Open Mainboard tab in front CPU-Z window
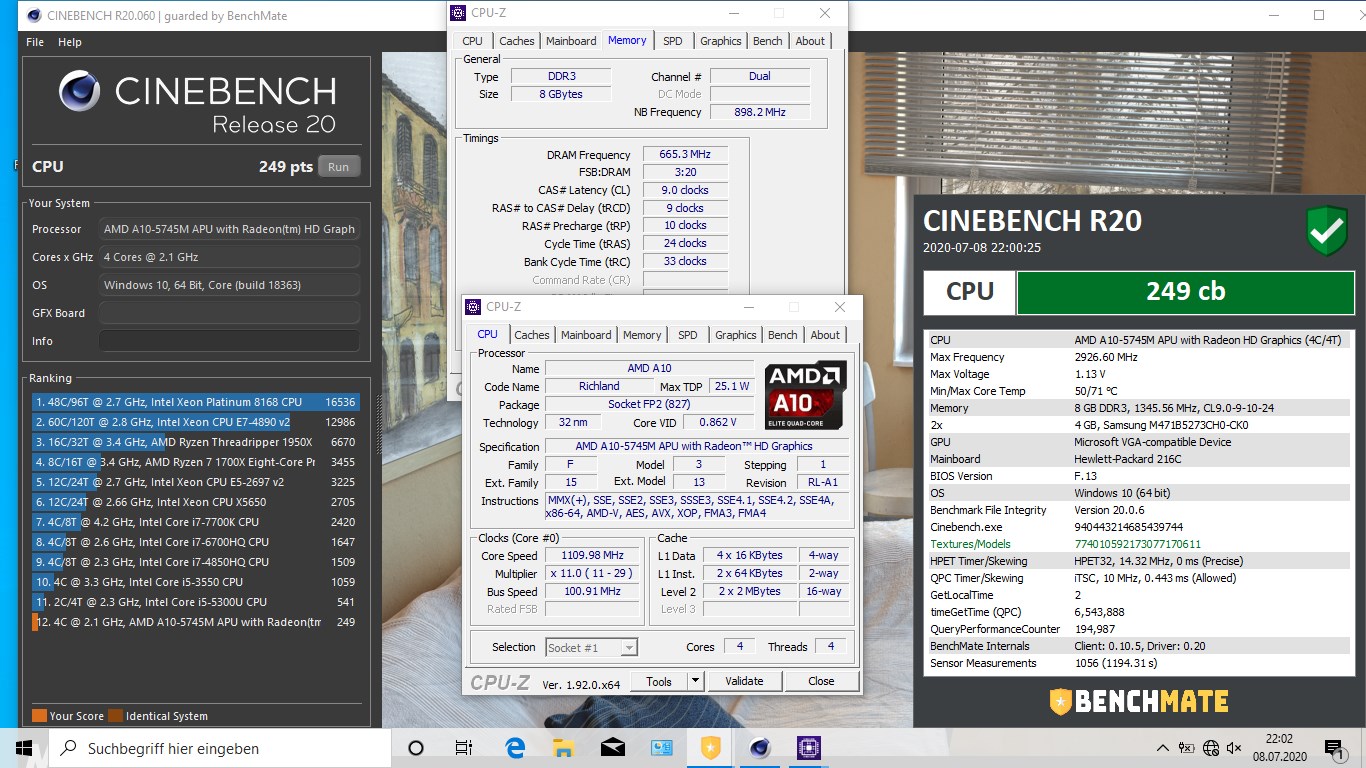The width and height of the screenshot is (1366, 768). (x=586, y=335)
